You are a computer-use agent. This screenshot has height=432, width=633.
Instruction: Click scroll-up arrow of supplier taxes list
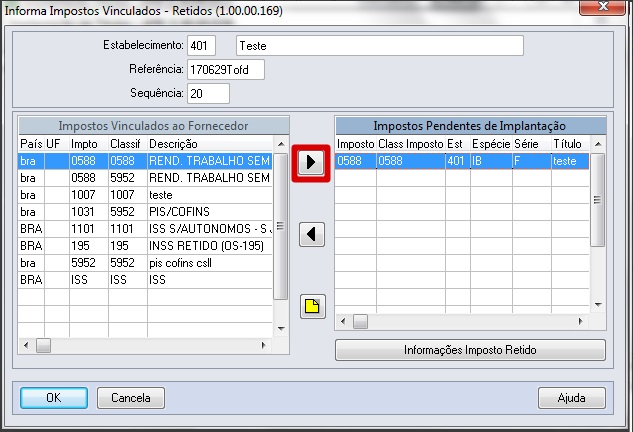click(x=281, y=144)
